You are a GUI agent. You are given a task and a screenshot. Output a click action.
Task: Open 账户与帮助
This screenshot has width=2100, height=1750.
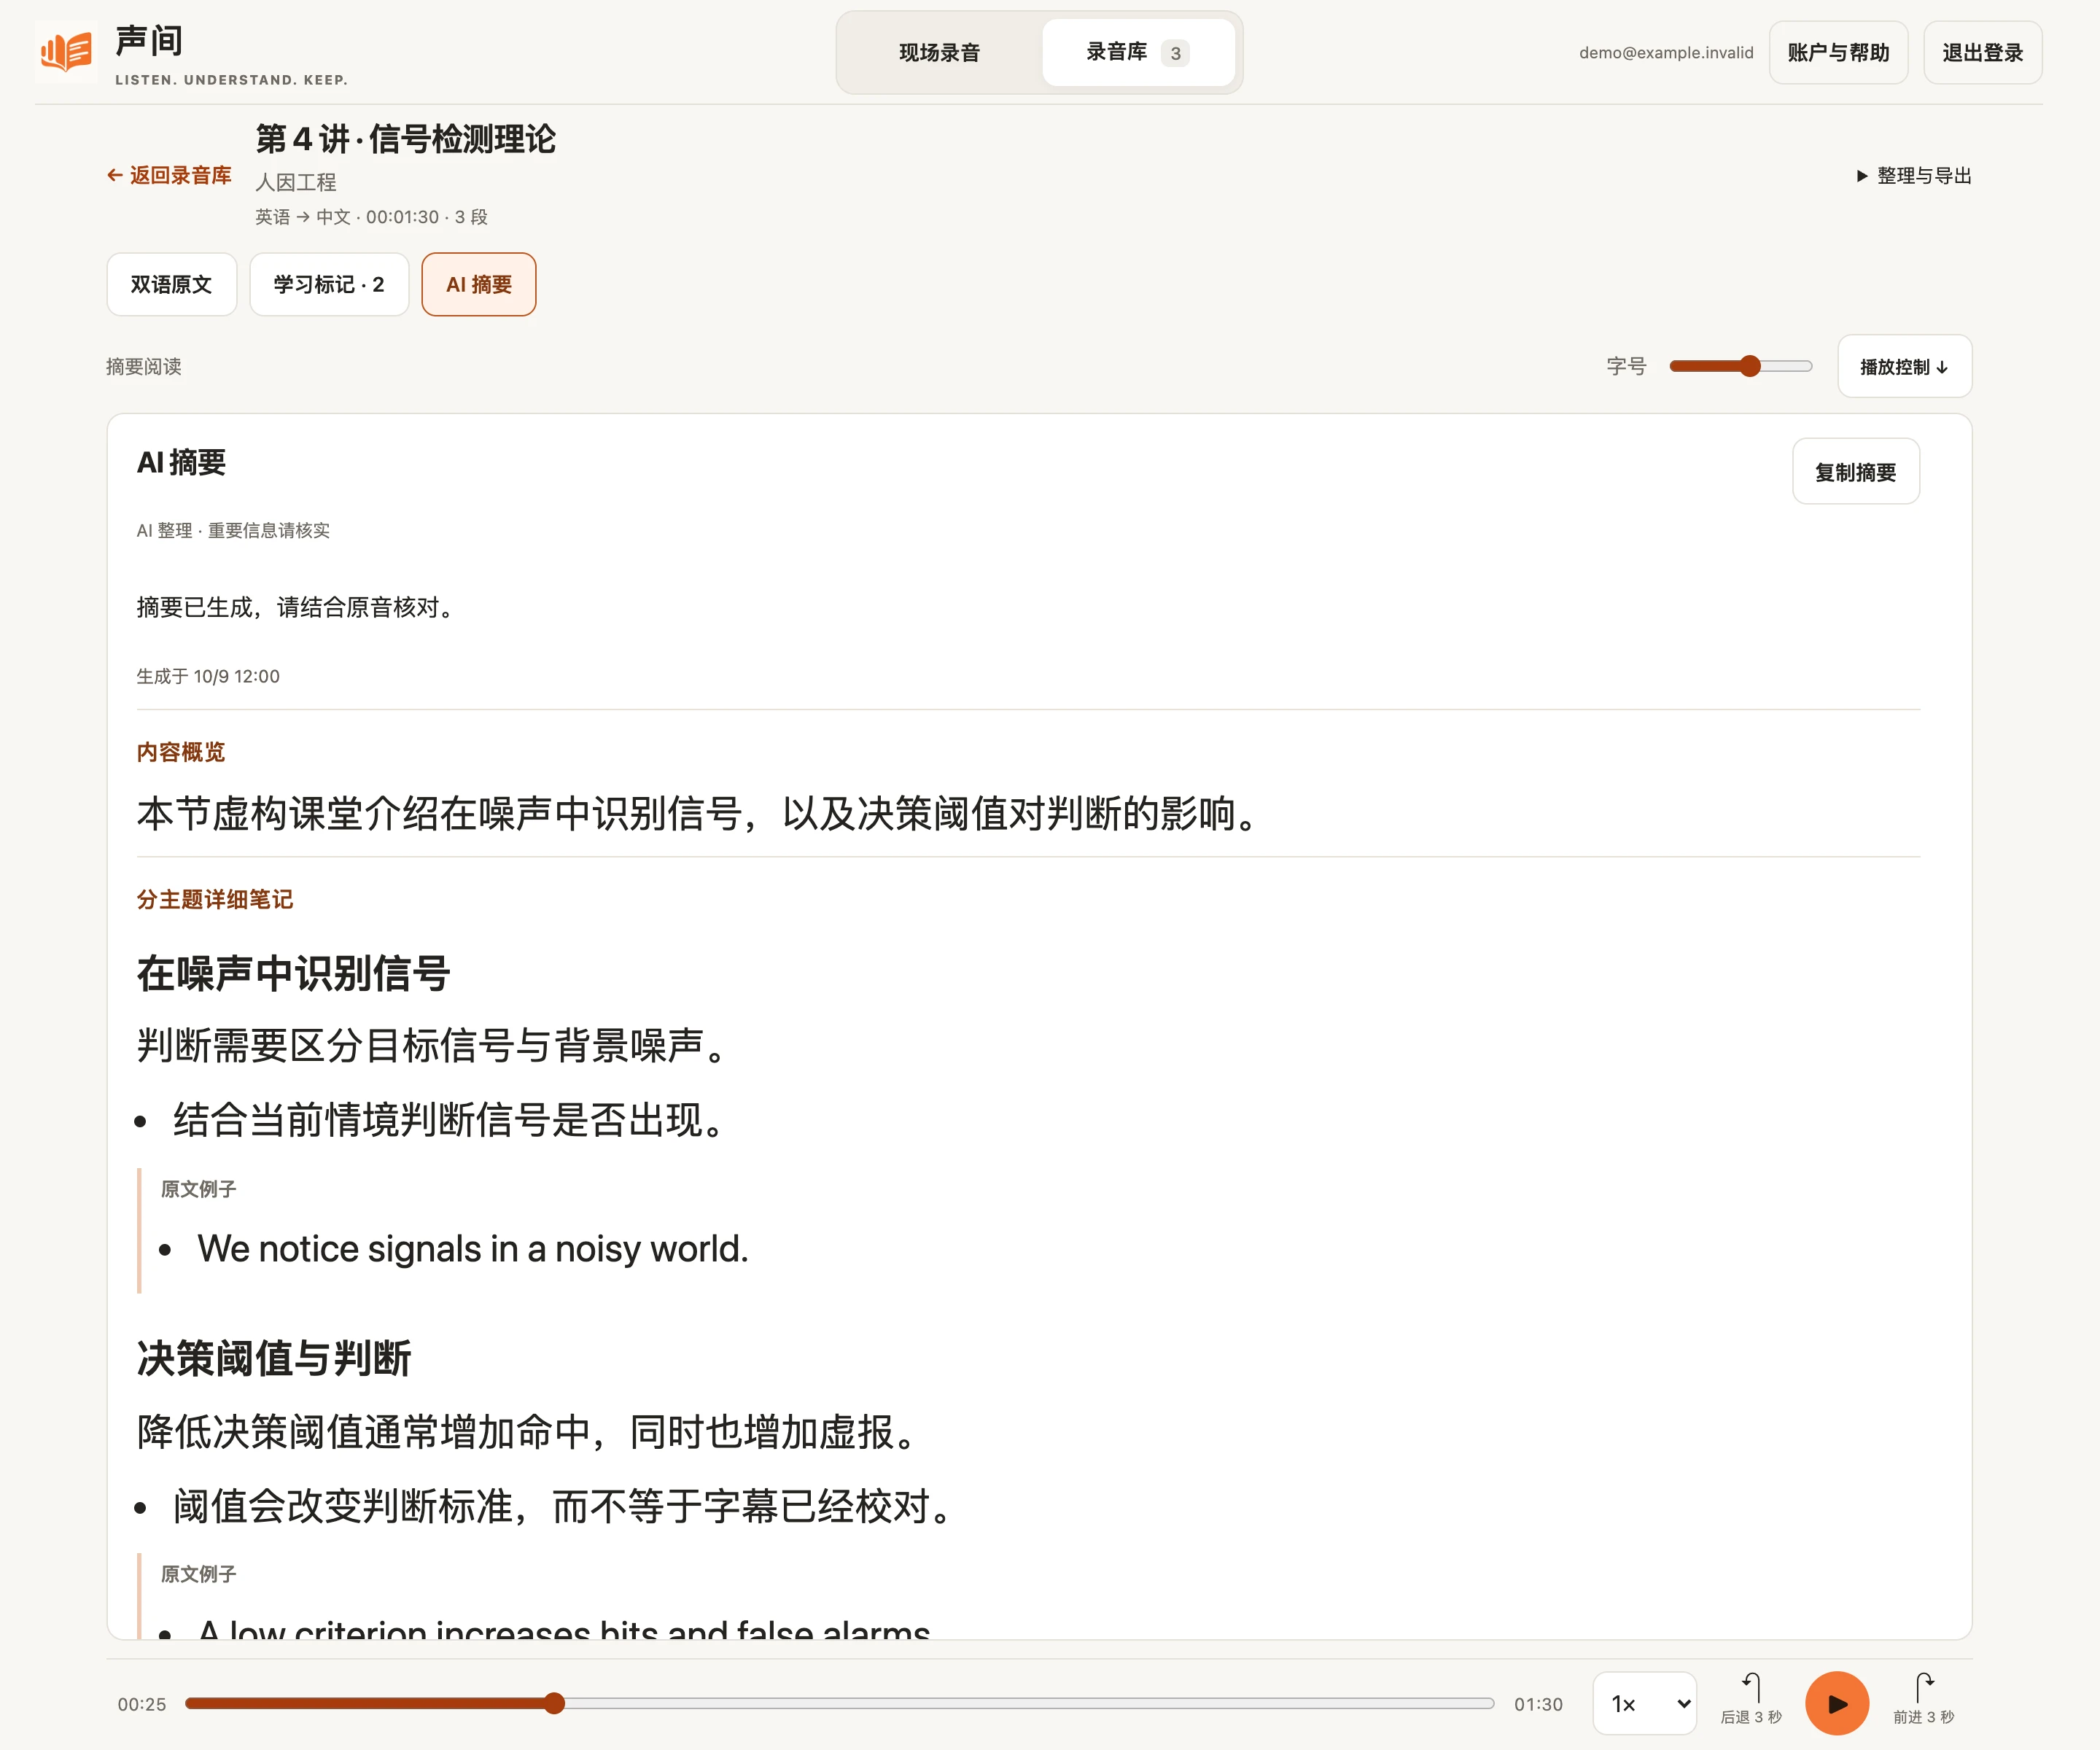(x=1838, y=53)
